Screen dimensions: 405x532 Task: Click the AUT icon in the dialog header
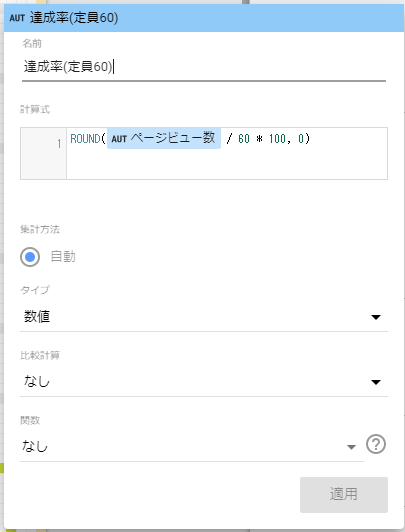point(17,18)
